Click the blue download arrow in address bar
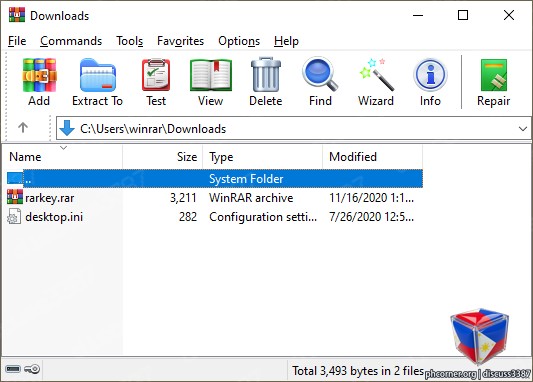 (67, 128)
